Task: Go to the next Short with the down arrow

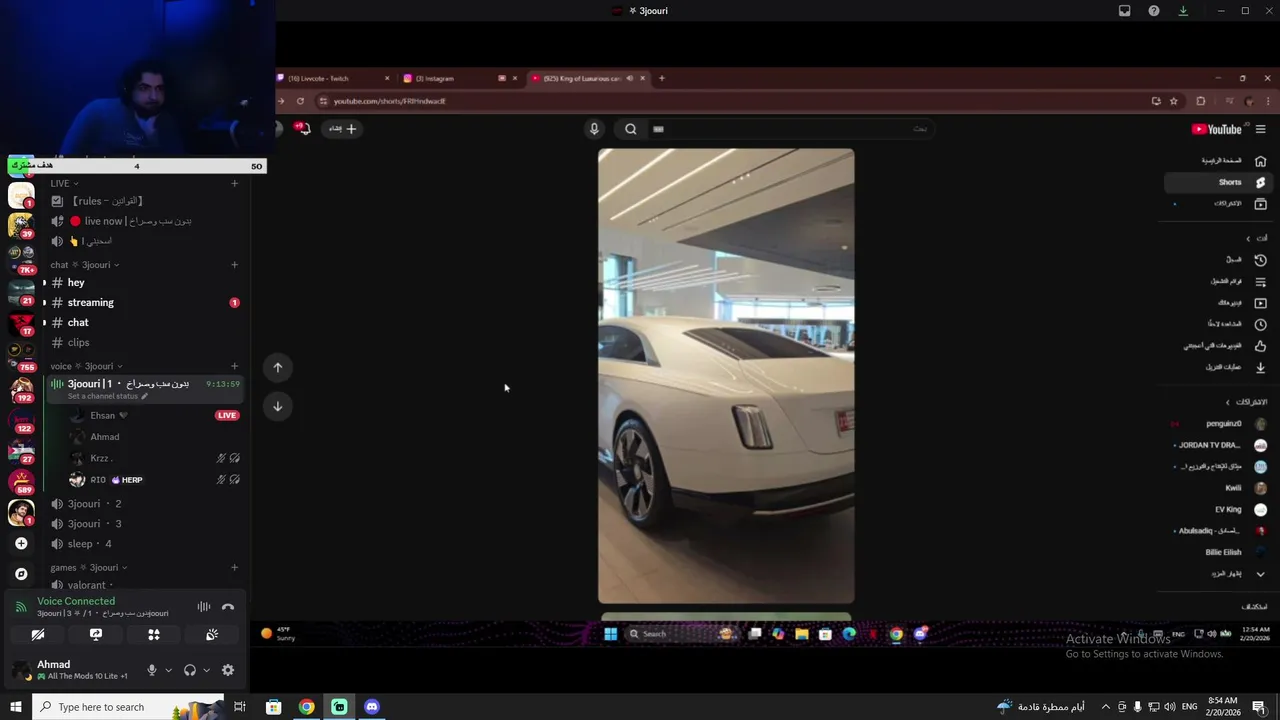Action: click(x=278, y=406)
